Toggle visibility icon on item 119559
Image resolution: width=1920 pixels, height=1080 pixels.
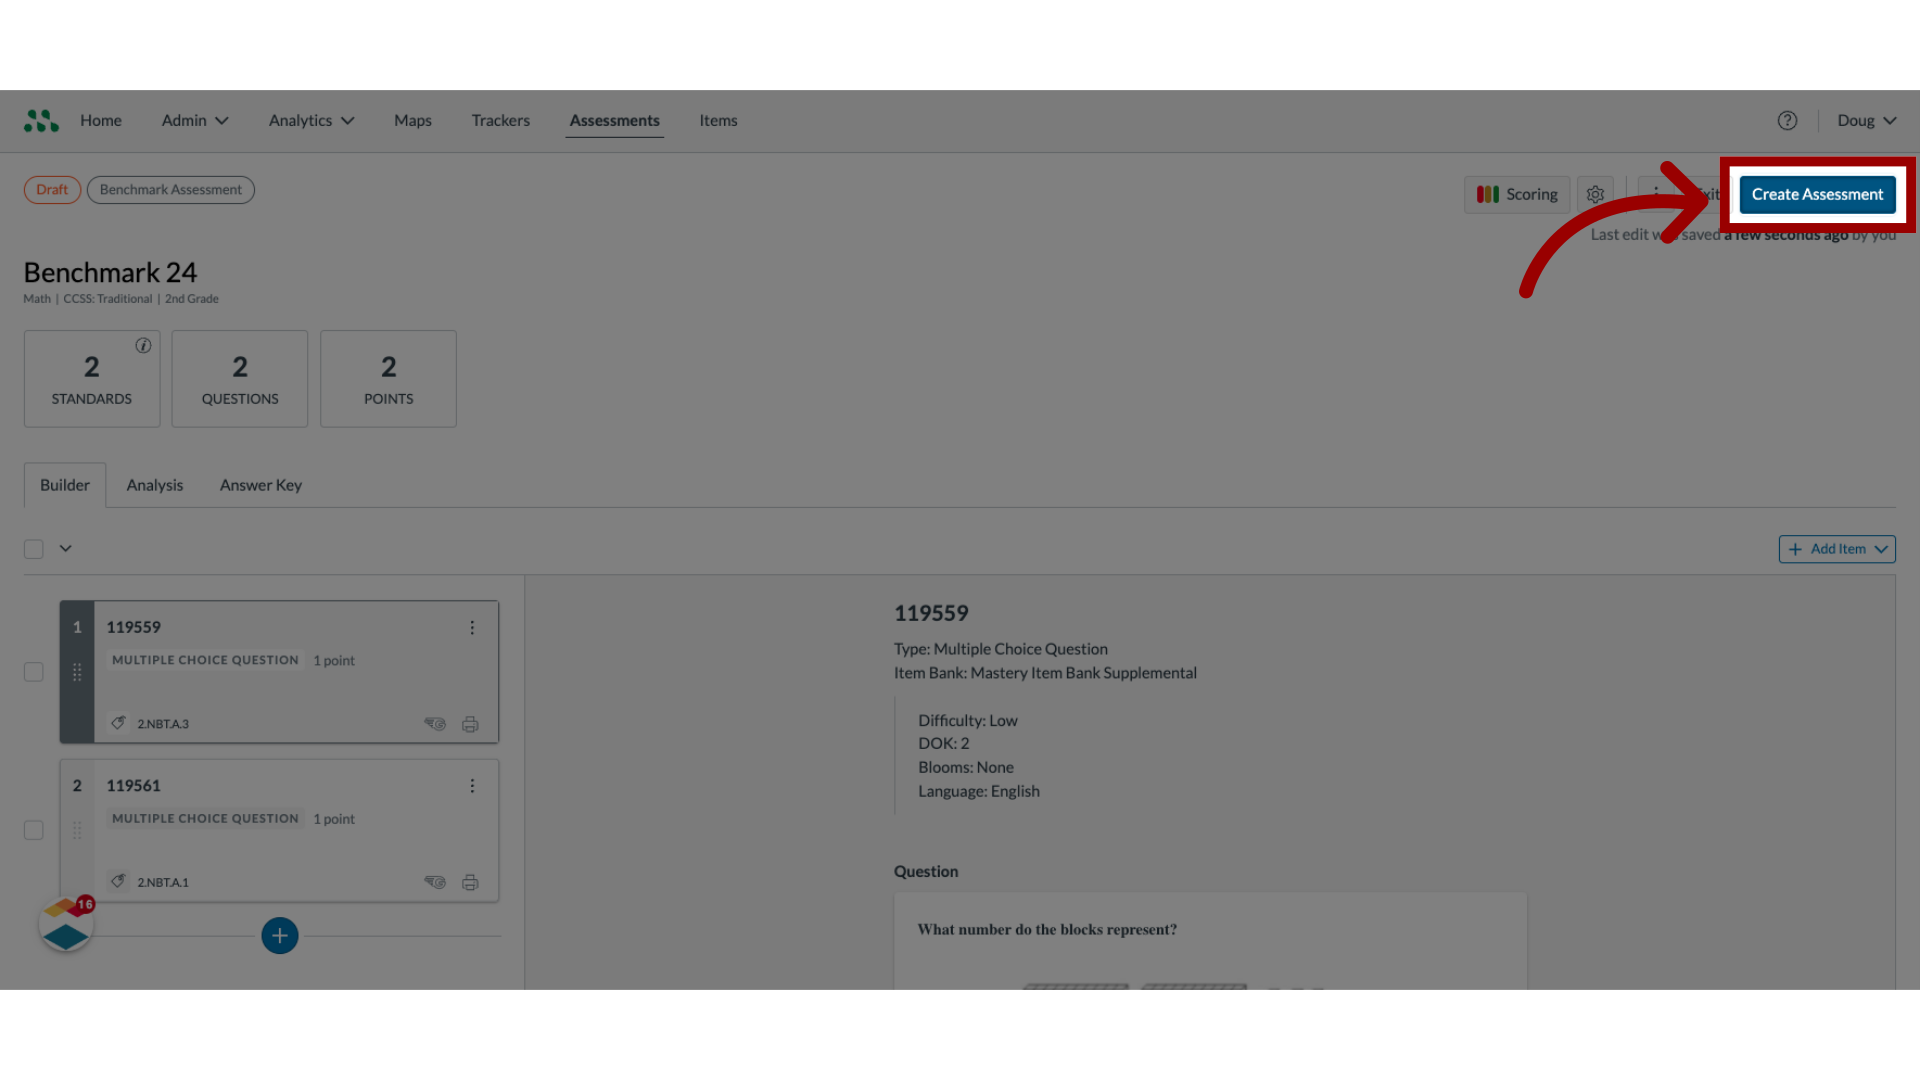[434, 723]
